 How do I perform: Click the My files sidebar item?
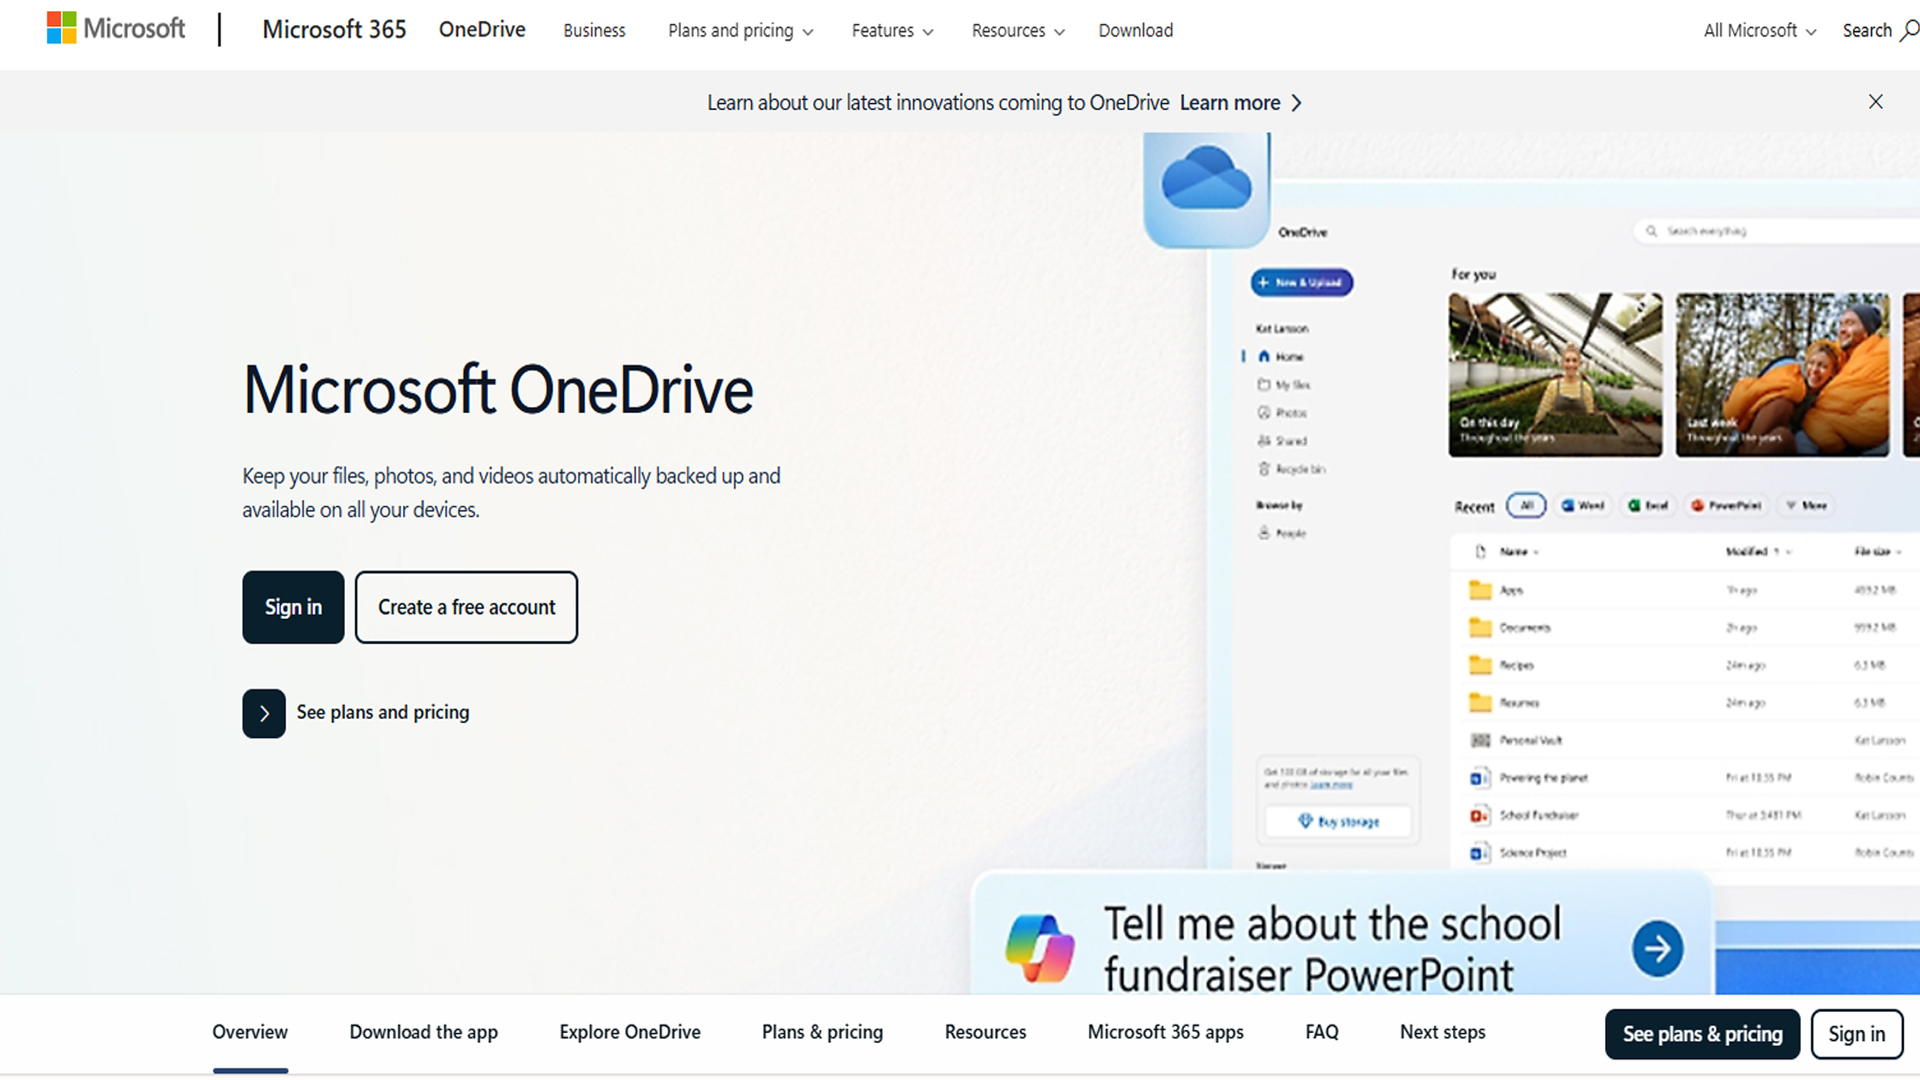point(1284,385)
